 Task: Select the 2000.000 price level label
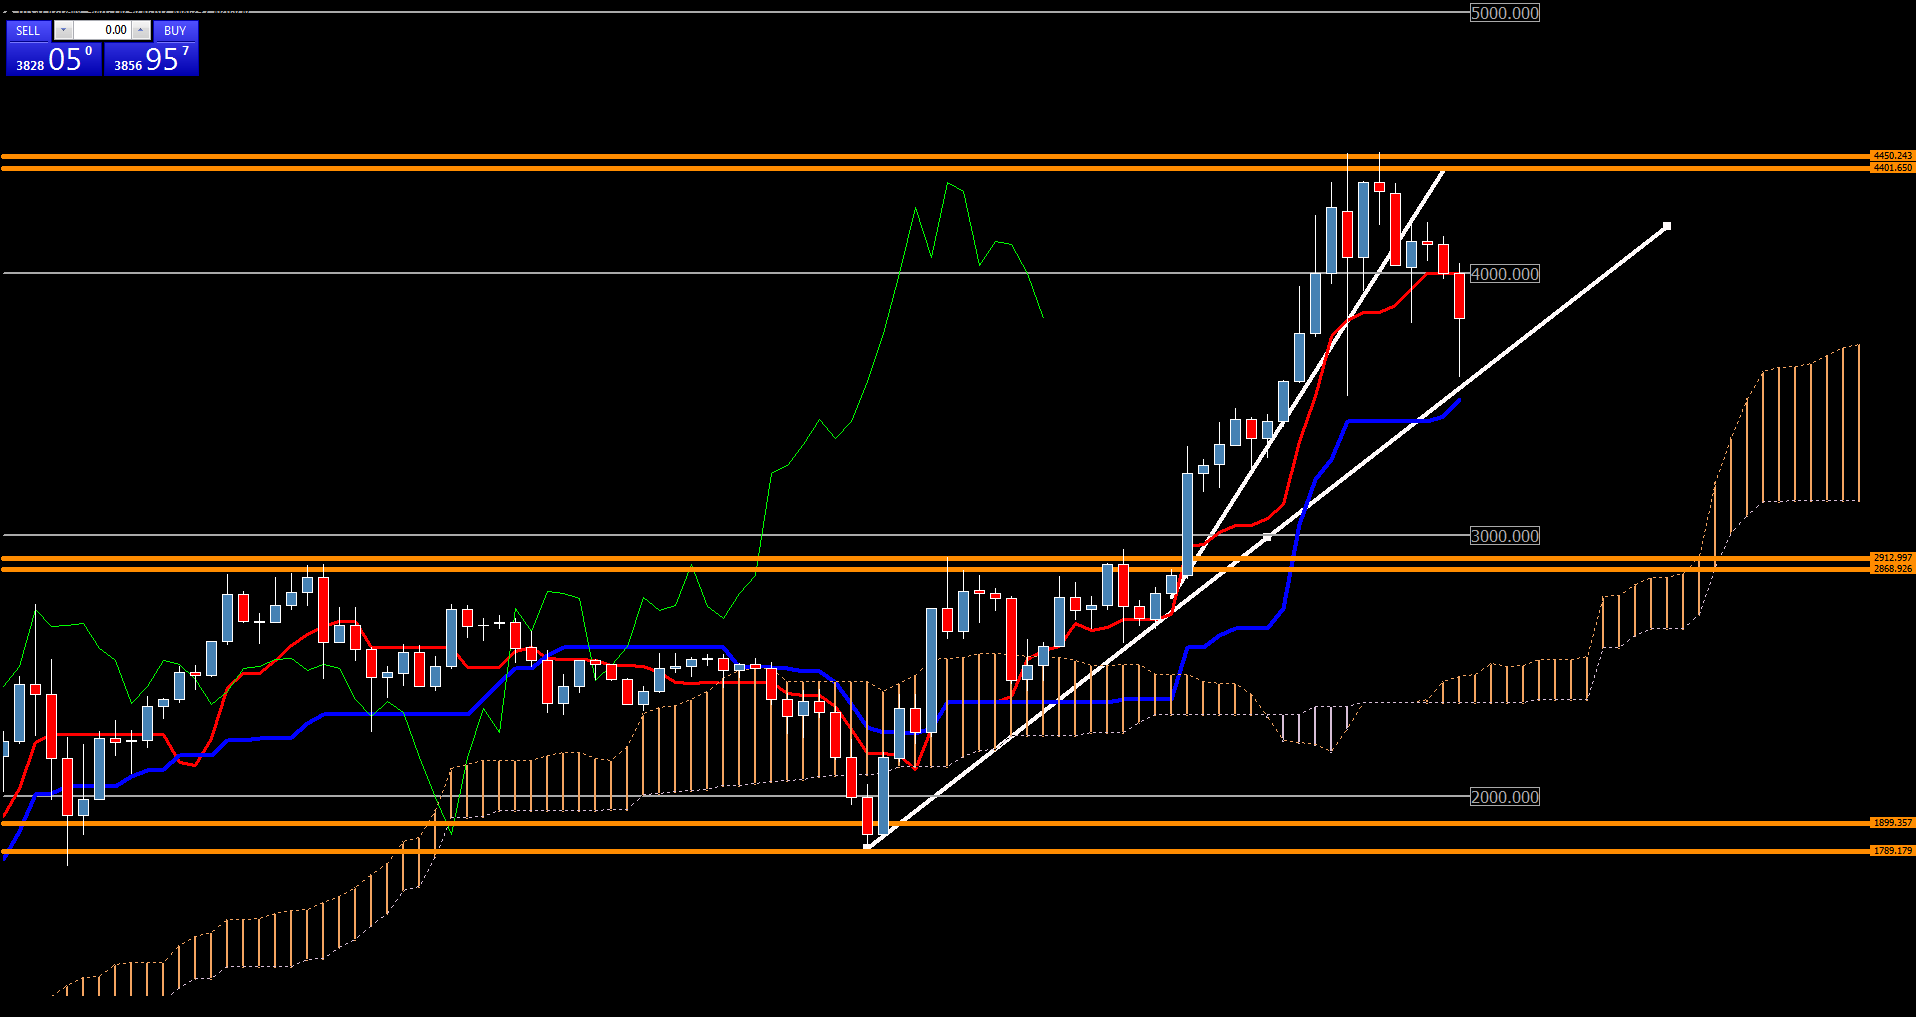1504,797
